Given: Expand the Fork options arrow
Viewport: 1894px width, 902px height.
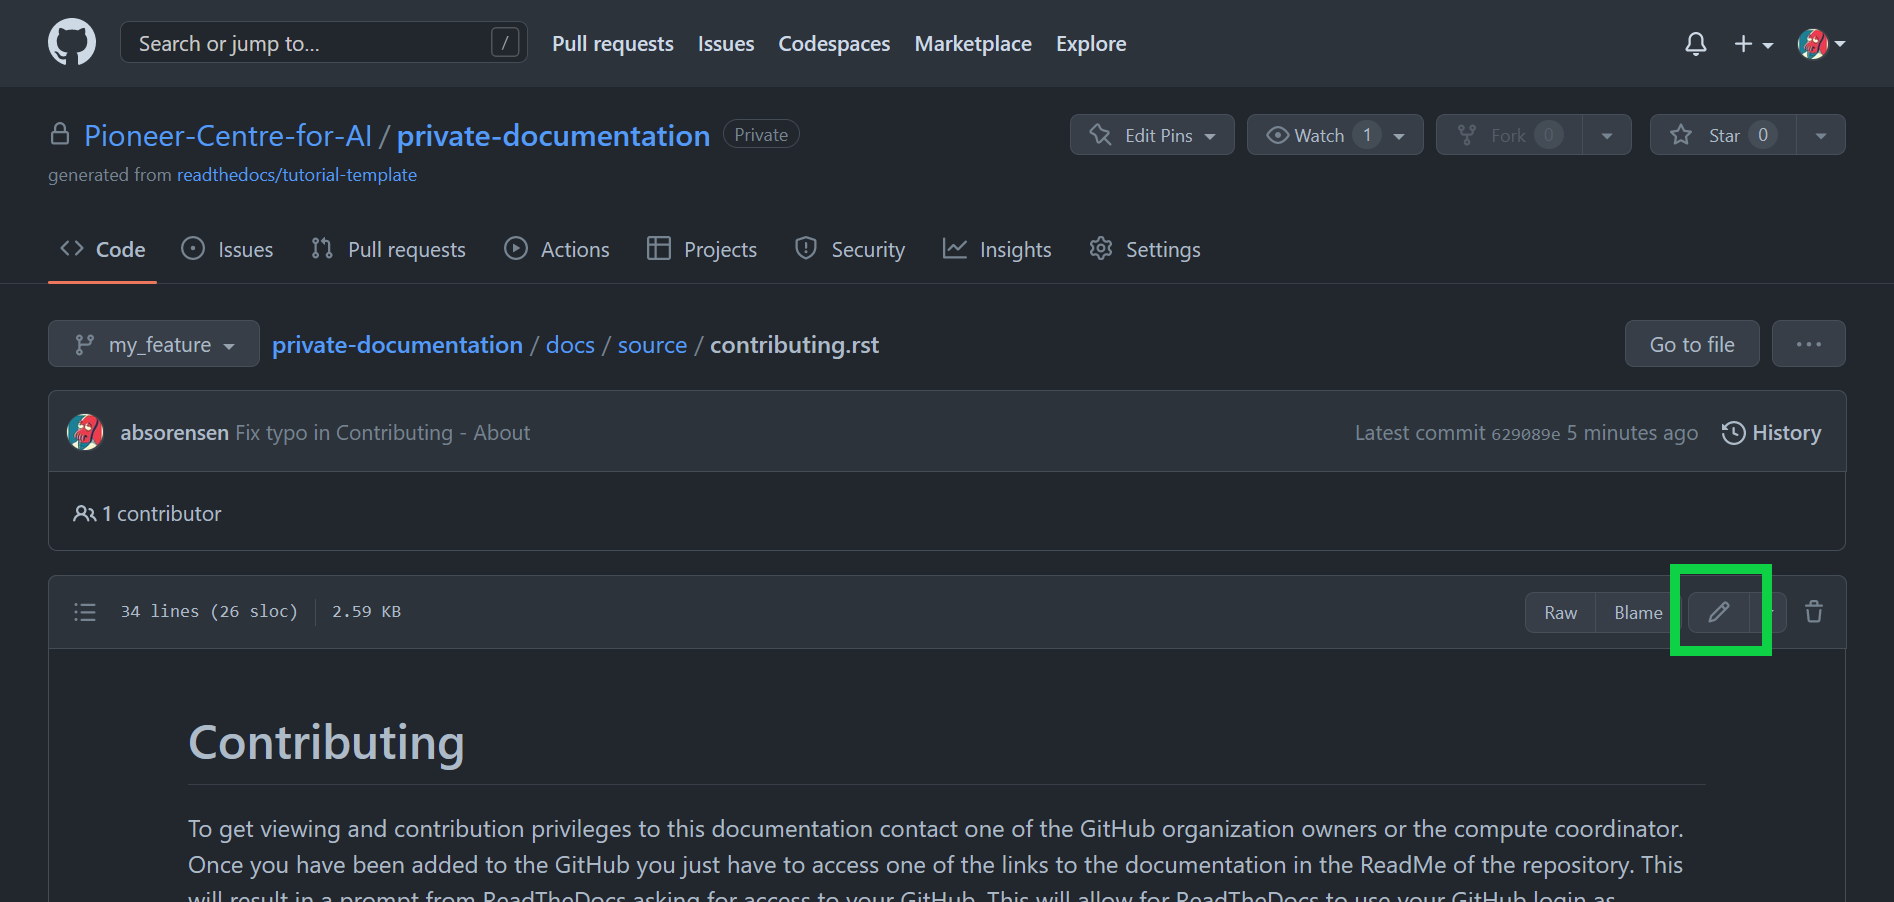Looking at the screenshot, I should click(x=1607, y=135).
